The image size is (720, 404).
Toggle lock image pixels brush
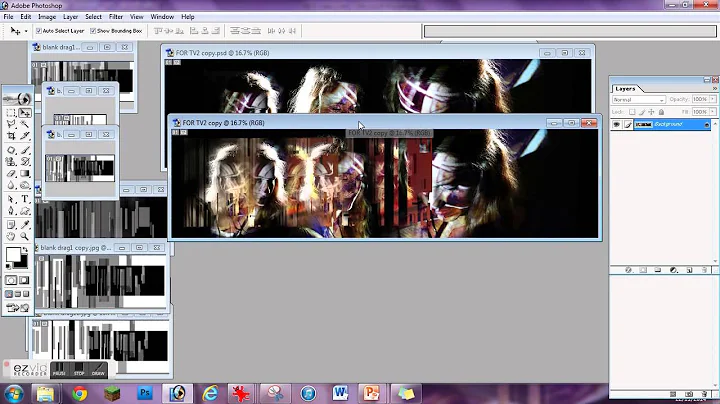[642, 112]
